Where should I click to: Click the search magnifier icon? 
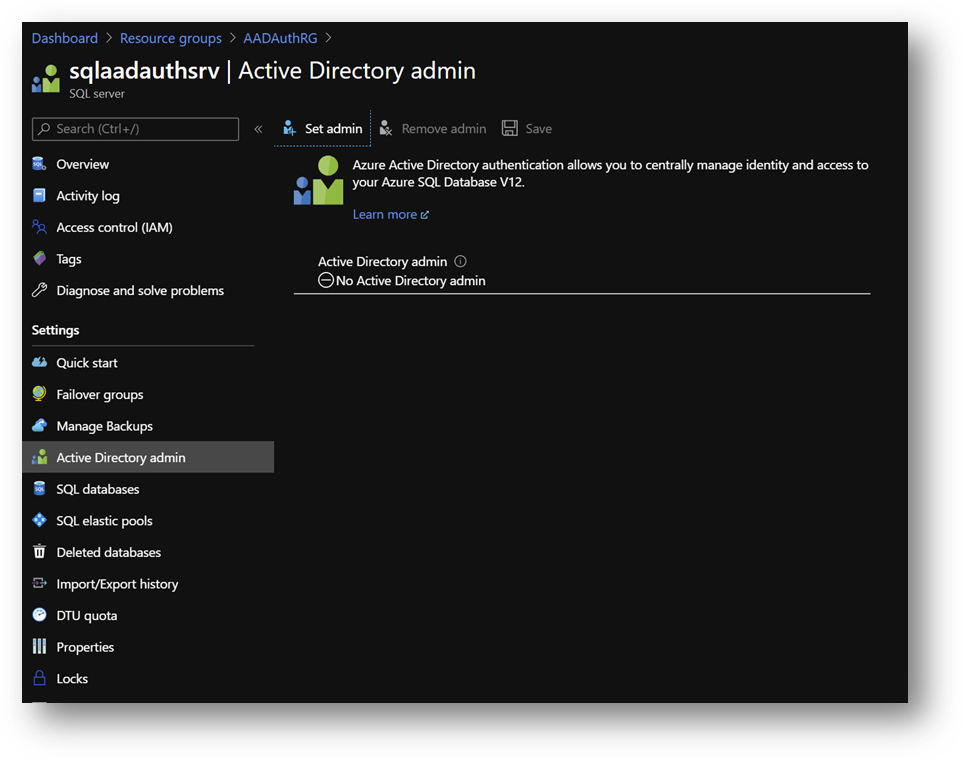44,129
